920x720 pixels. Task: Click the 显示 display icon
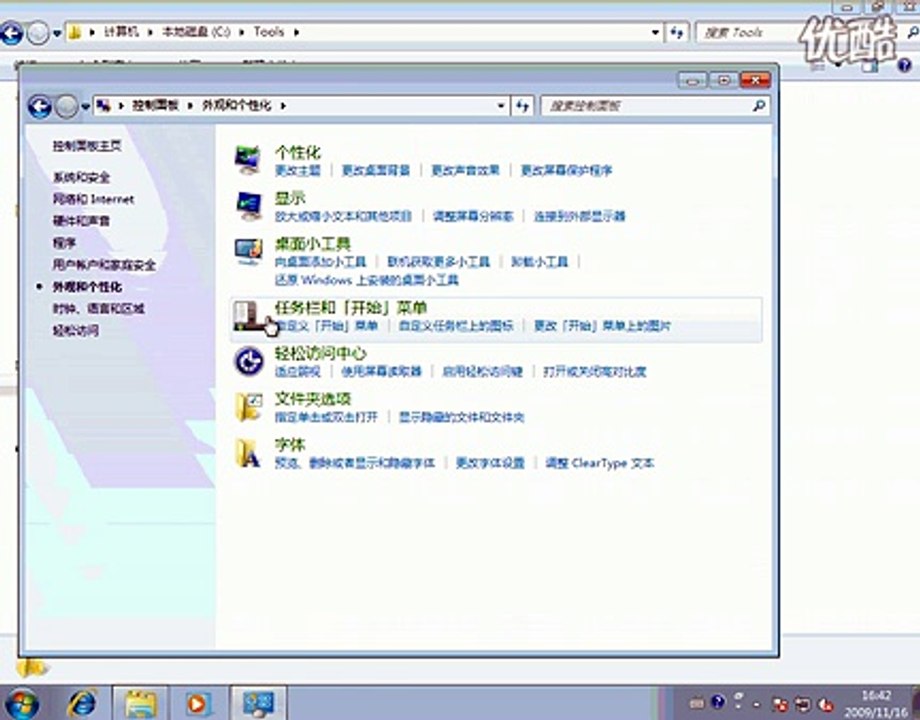point(249,205)
